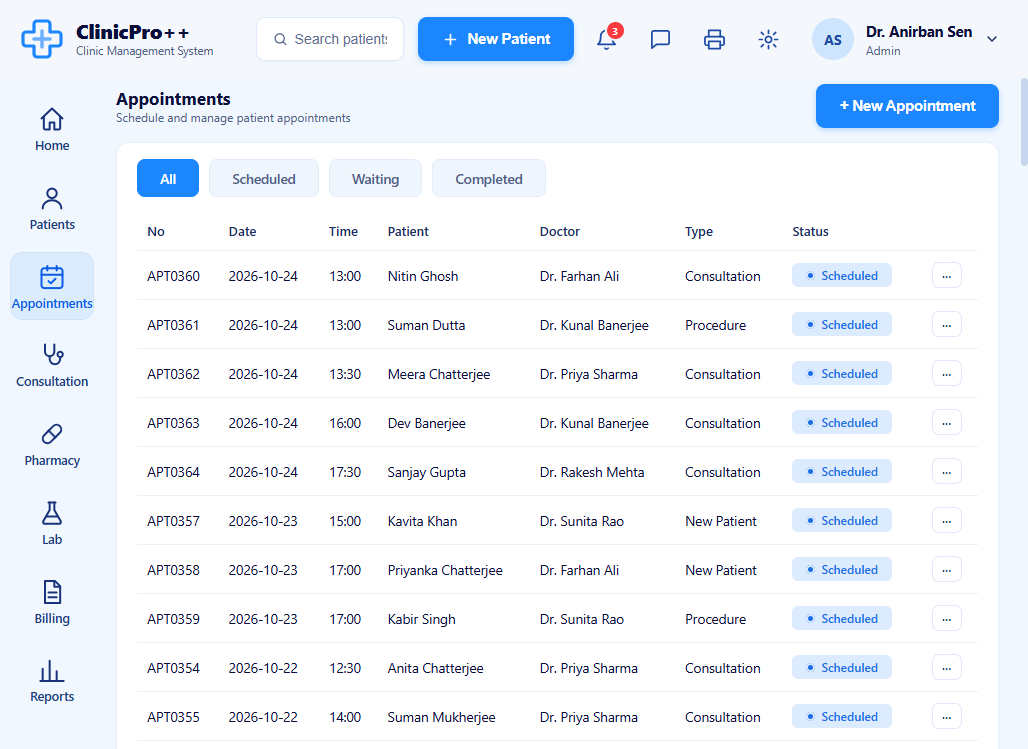
Task: Open Consultation stethoscope section
Action: (52, 365)
